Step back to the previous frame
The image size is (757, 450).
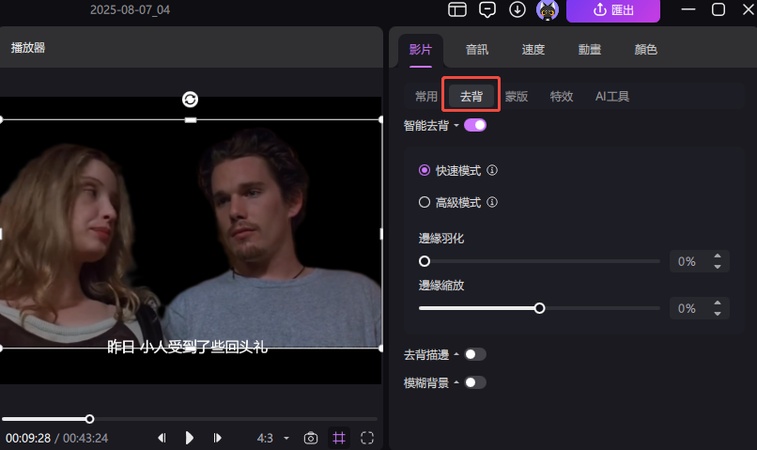click(162, 438)
